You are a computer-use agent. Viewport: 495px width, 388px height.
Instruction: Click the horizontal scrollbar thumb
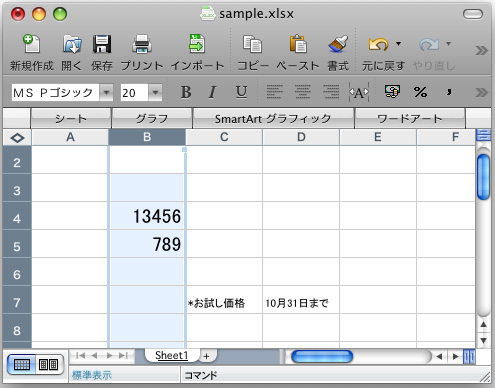point(322,357)
